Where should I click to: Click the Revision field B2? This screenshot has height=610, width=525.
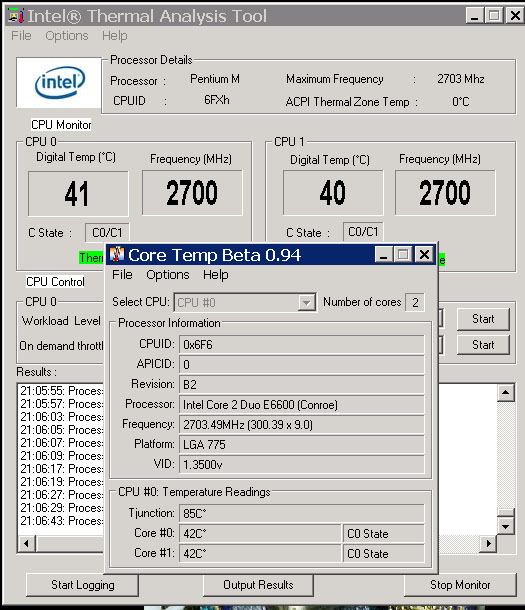coord(301,384)
